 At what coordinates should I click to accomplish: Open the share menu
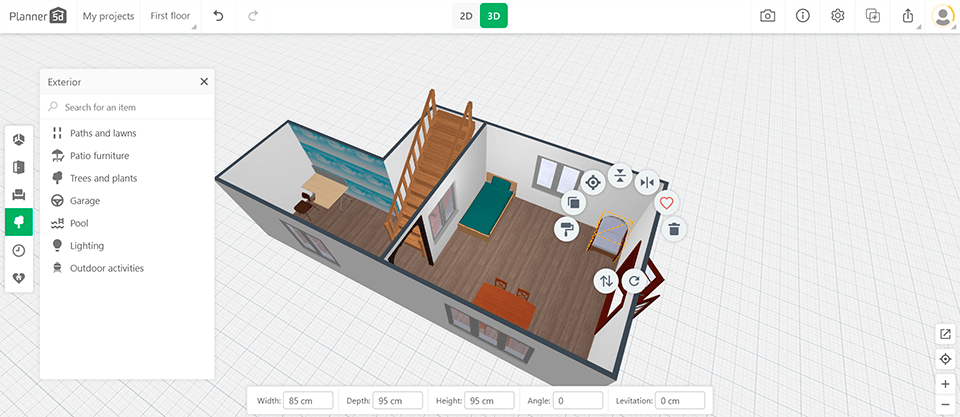[908, 17]
